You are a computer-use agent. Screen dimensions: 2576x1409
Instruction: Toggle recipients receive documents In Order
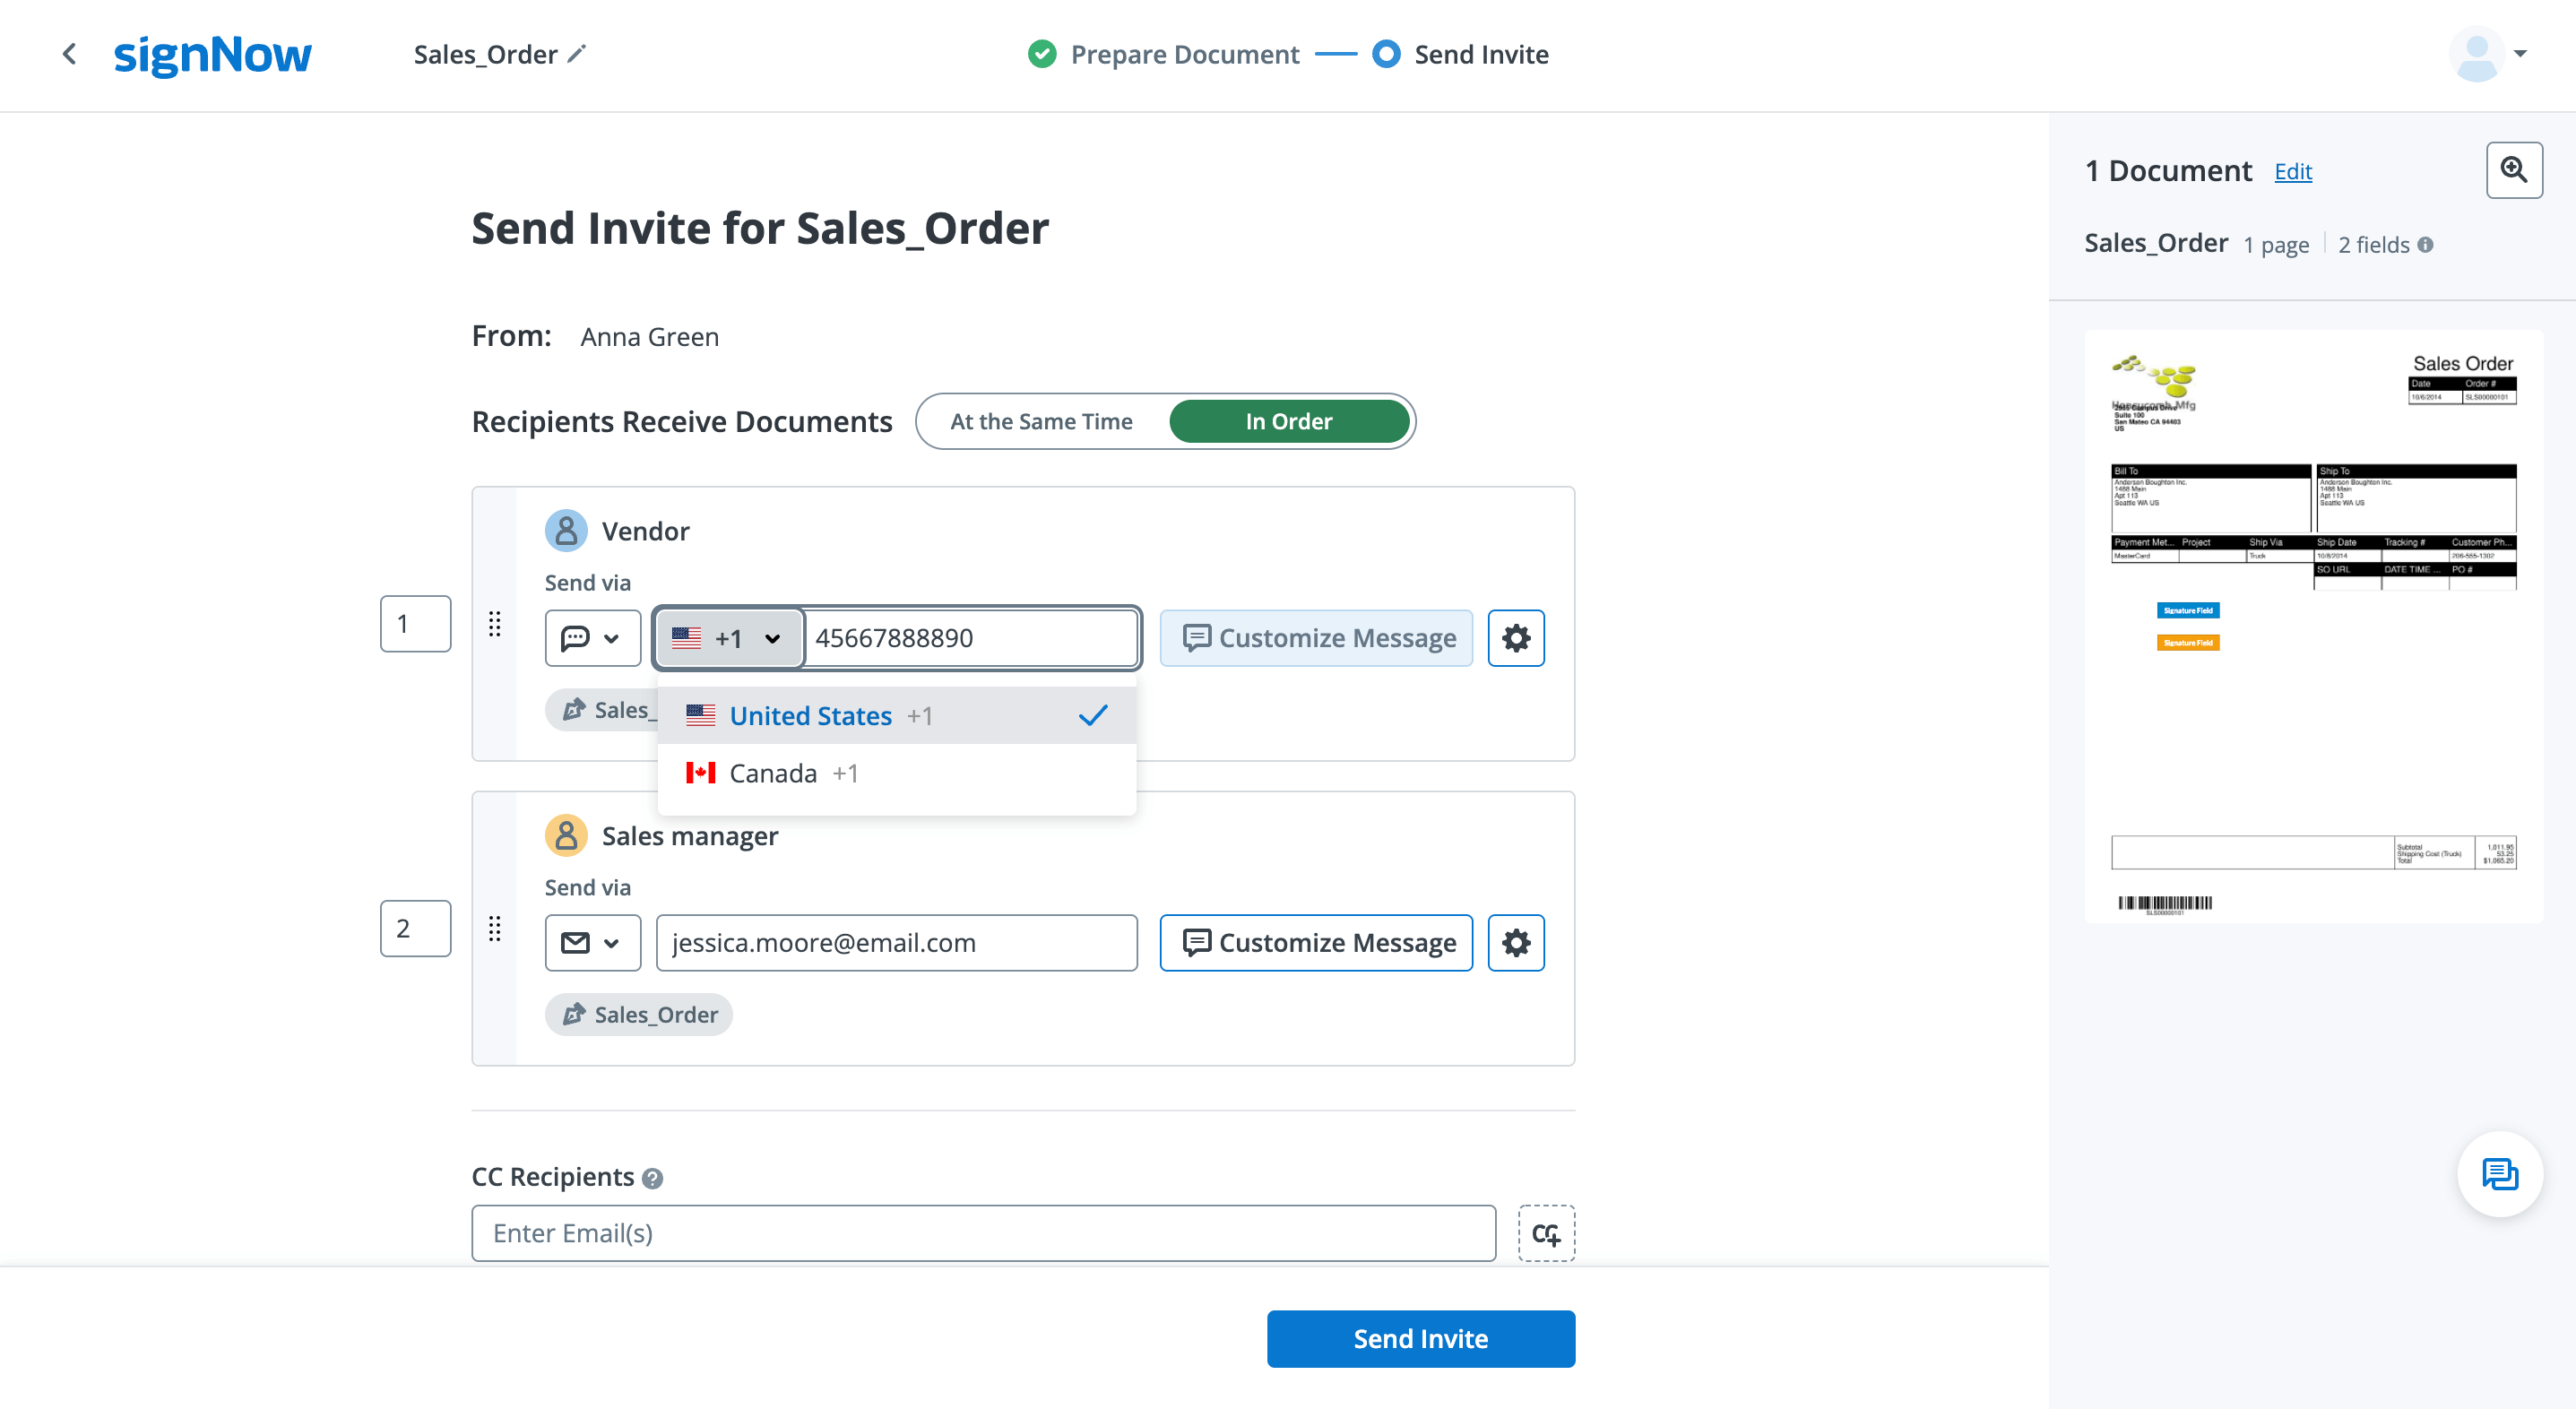[x=1289, y=420]
